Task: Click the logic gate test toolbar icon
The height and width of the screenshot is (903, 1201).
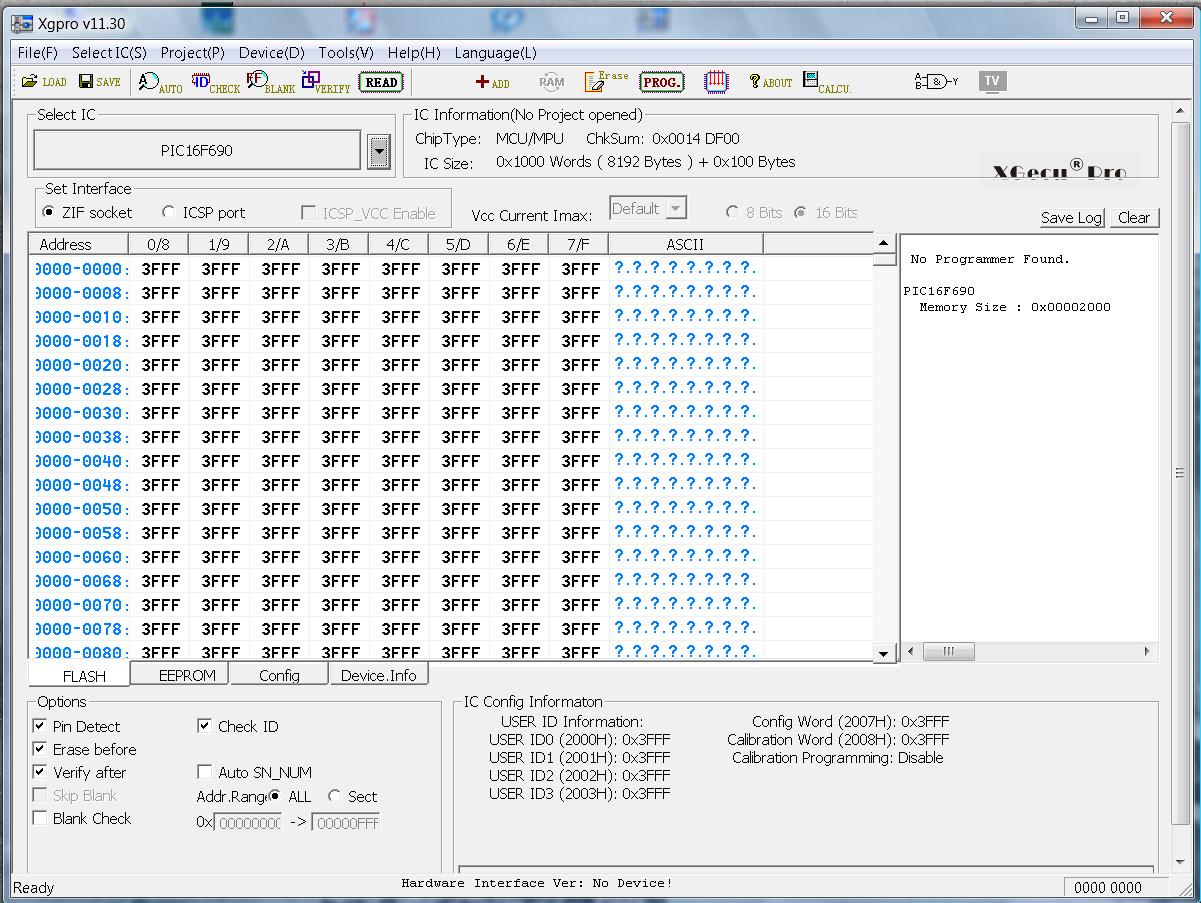Action: coord(936,82)
